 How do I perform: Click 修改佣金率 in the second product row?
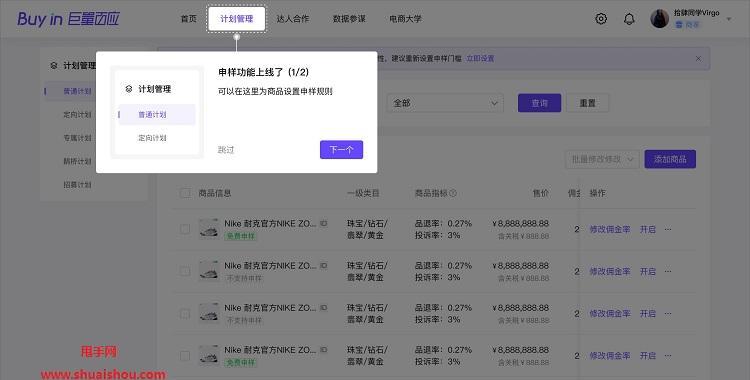coord(610,271)
